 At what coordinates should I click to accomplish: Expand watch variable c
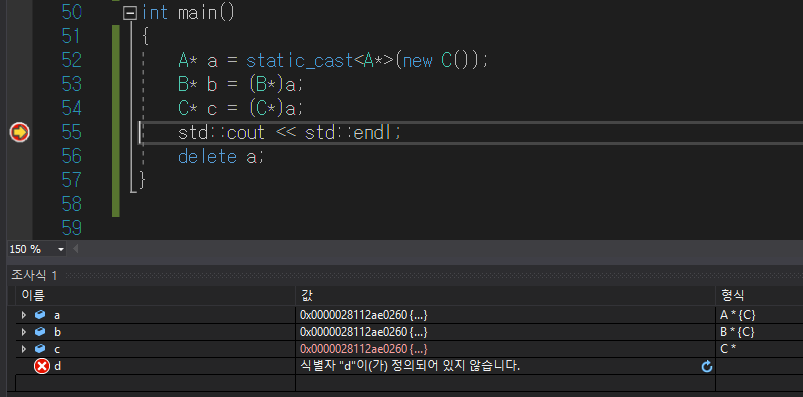tap(24, 349)
